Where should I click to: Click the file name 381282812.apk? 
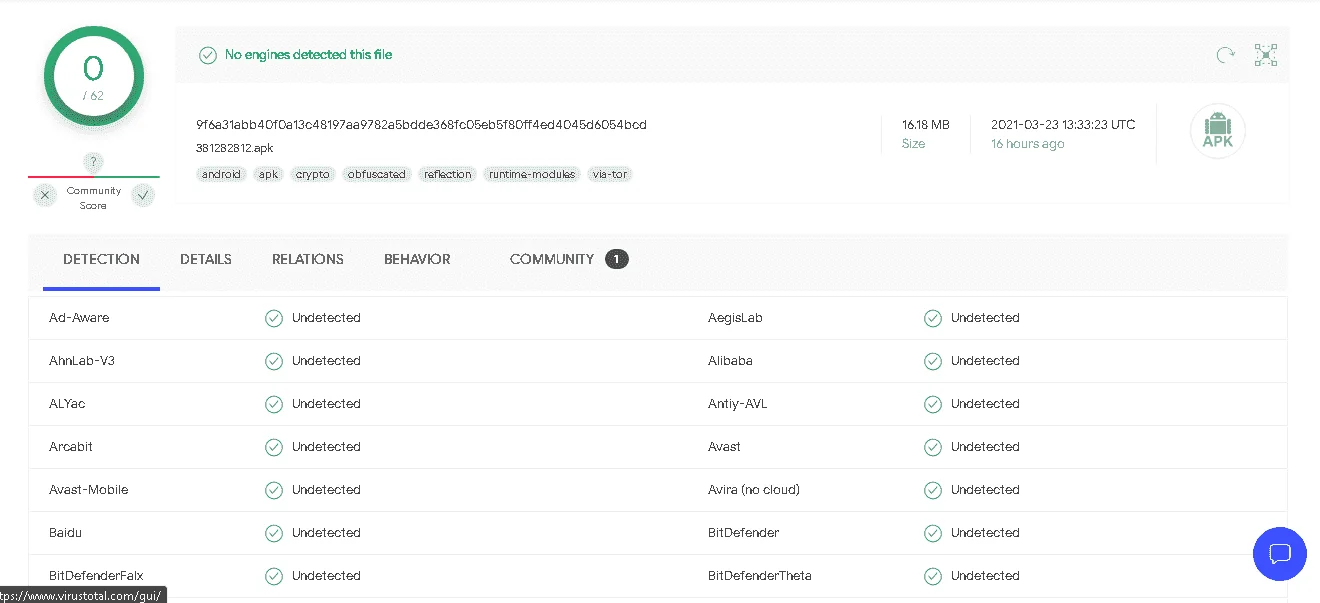tap(235, 148)
